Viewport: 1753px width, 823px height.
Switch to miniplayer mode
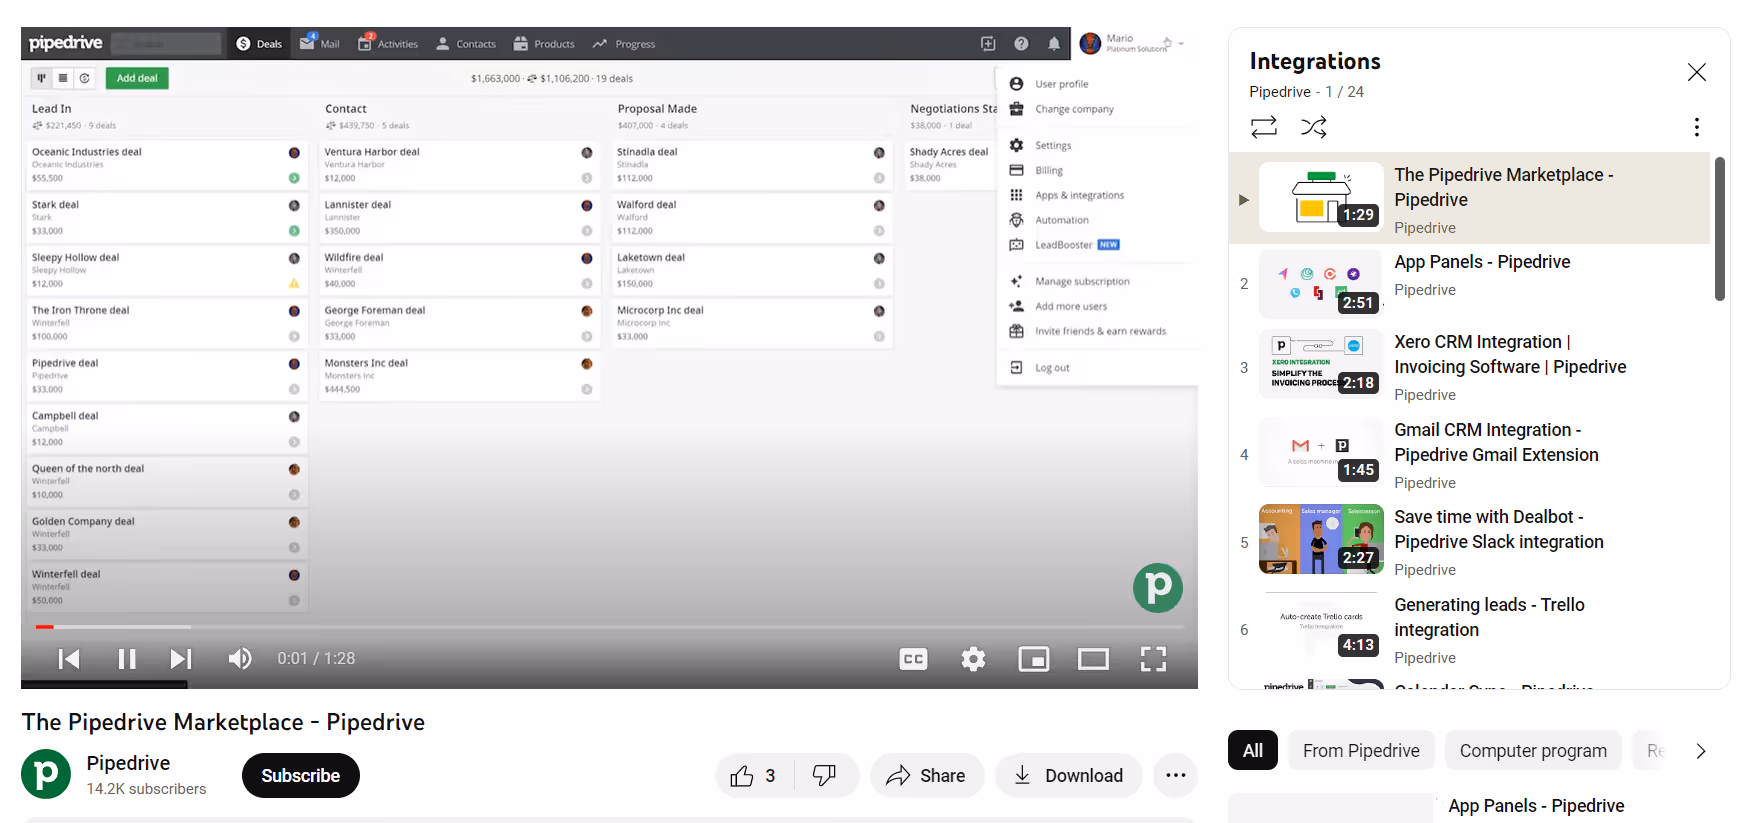(1033, 659)
